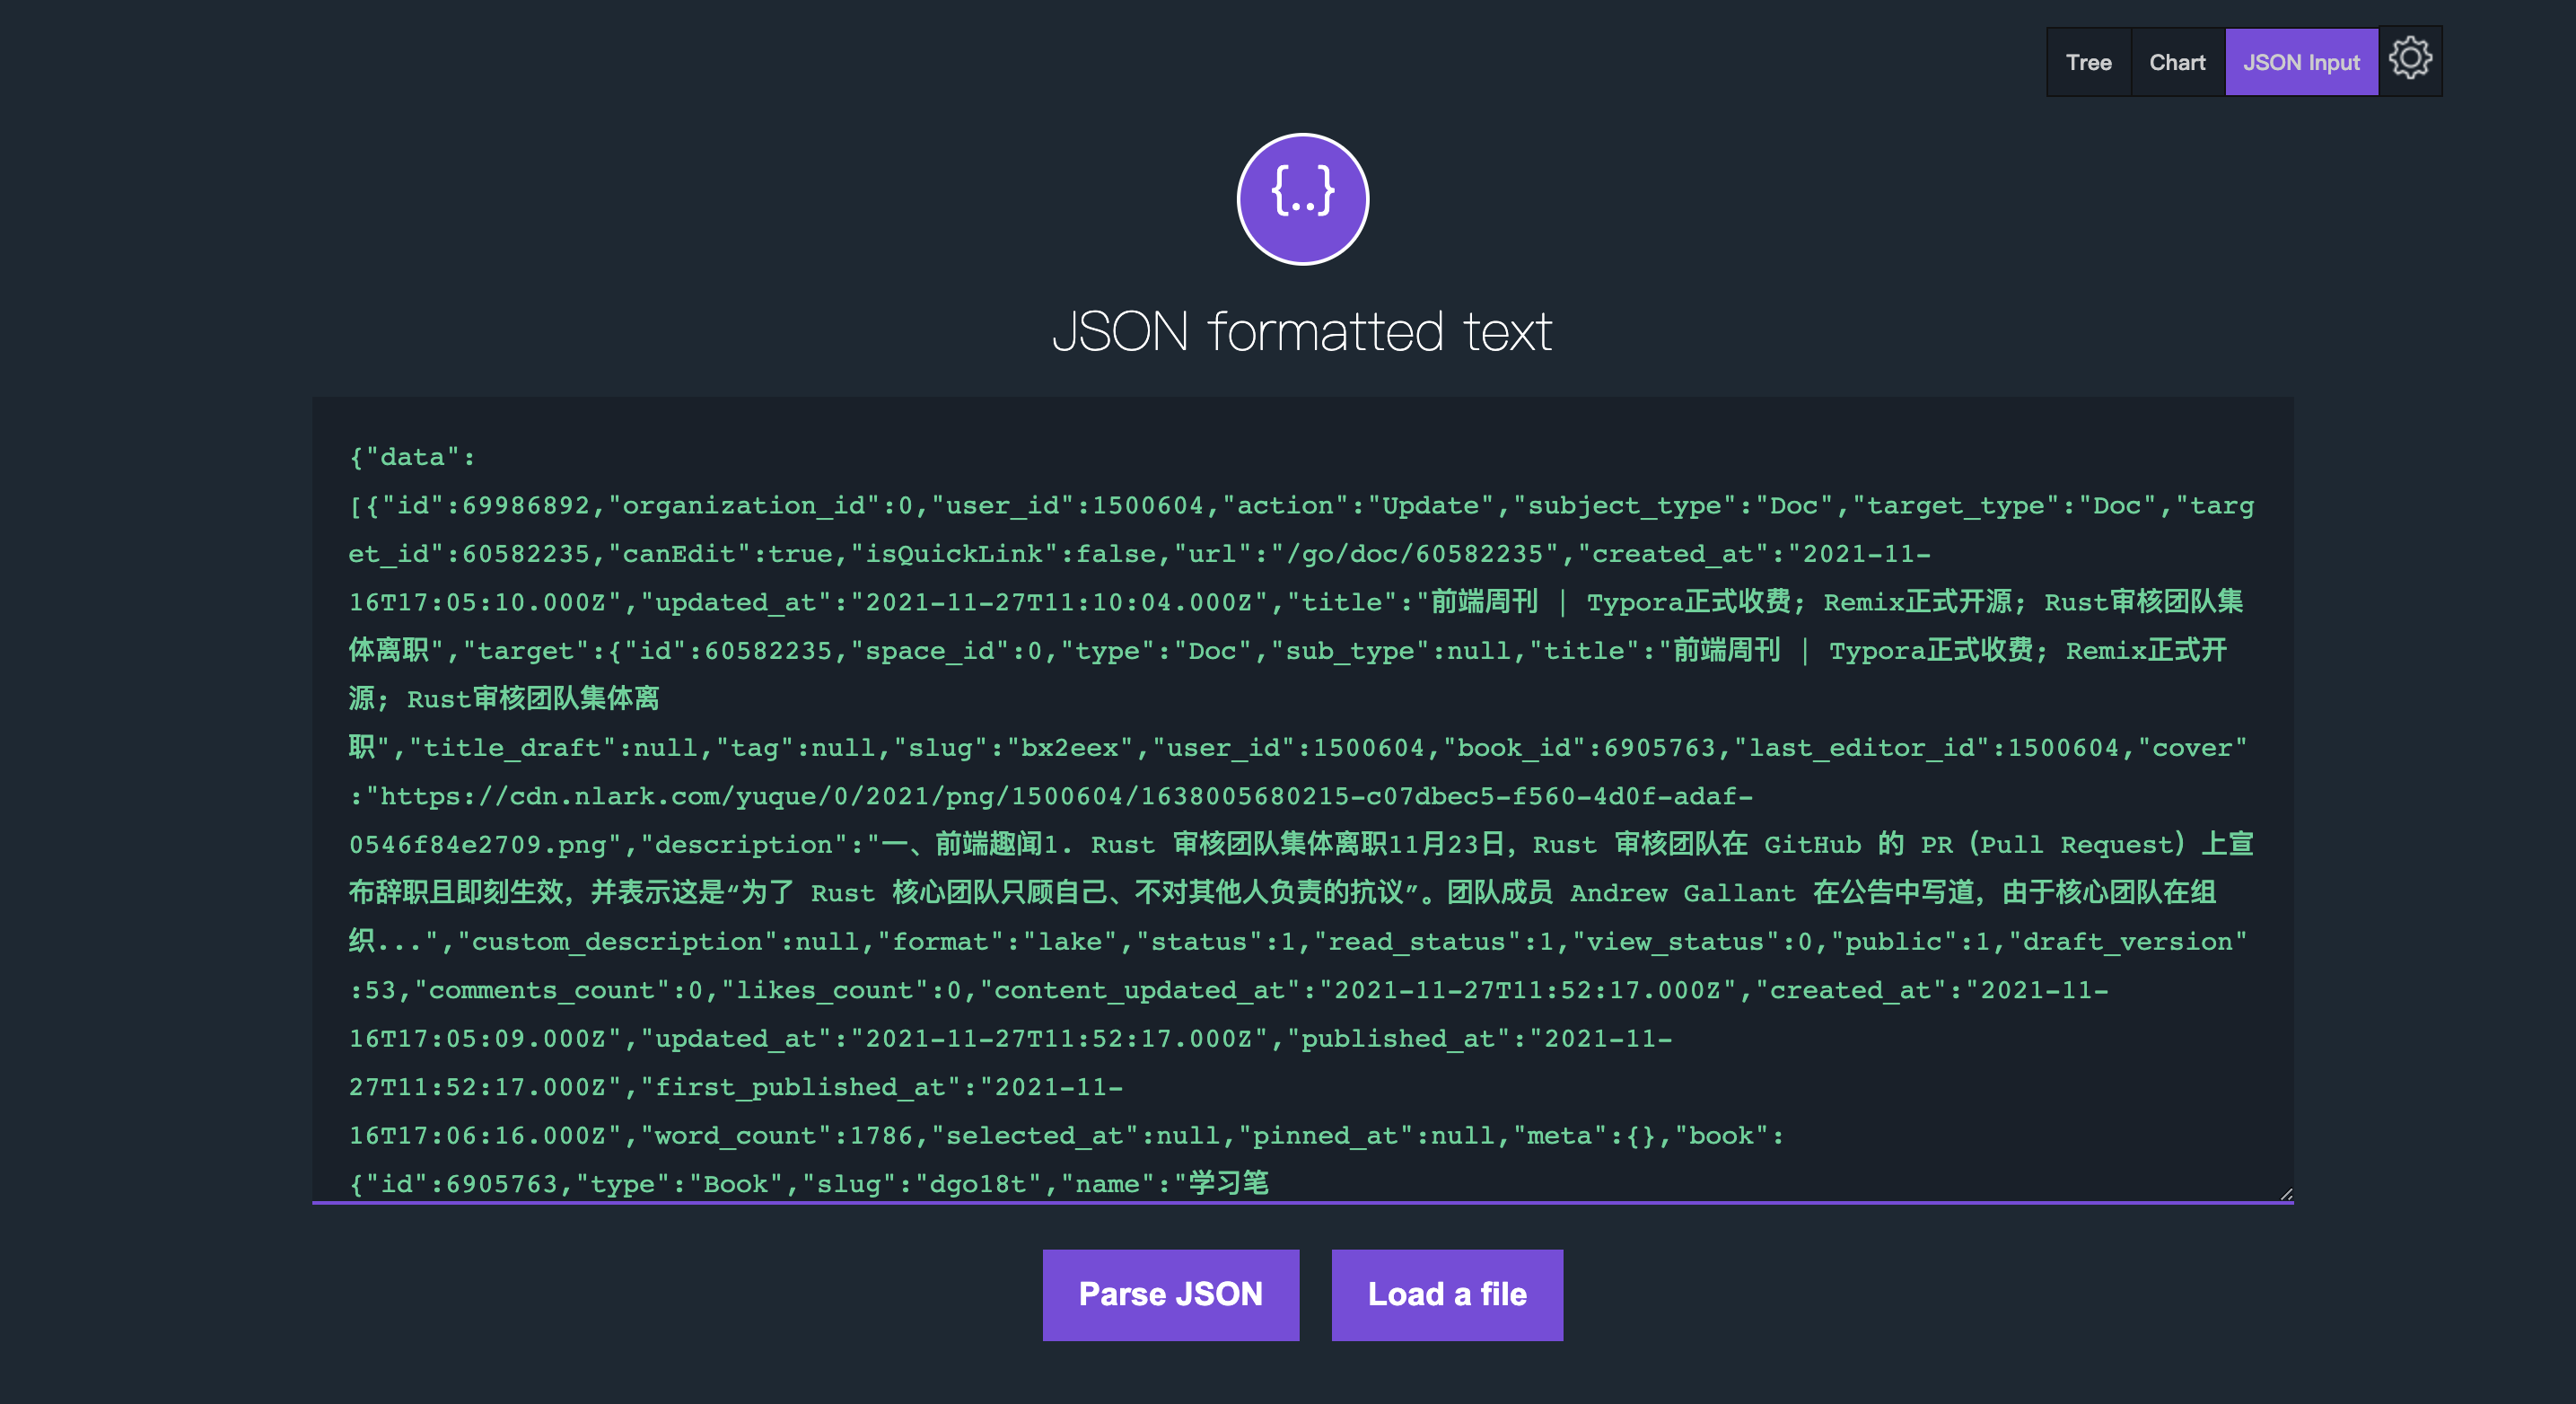Viewport: 2576px width, 1404px height.
Task: Click the textarea resize handle corner
Action: tap(2285, 1194)
